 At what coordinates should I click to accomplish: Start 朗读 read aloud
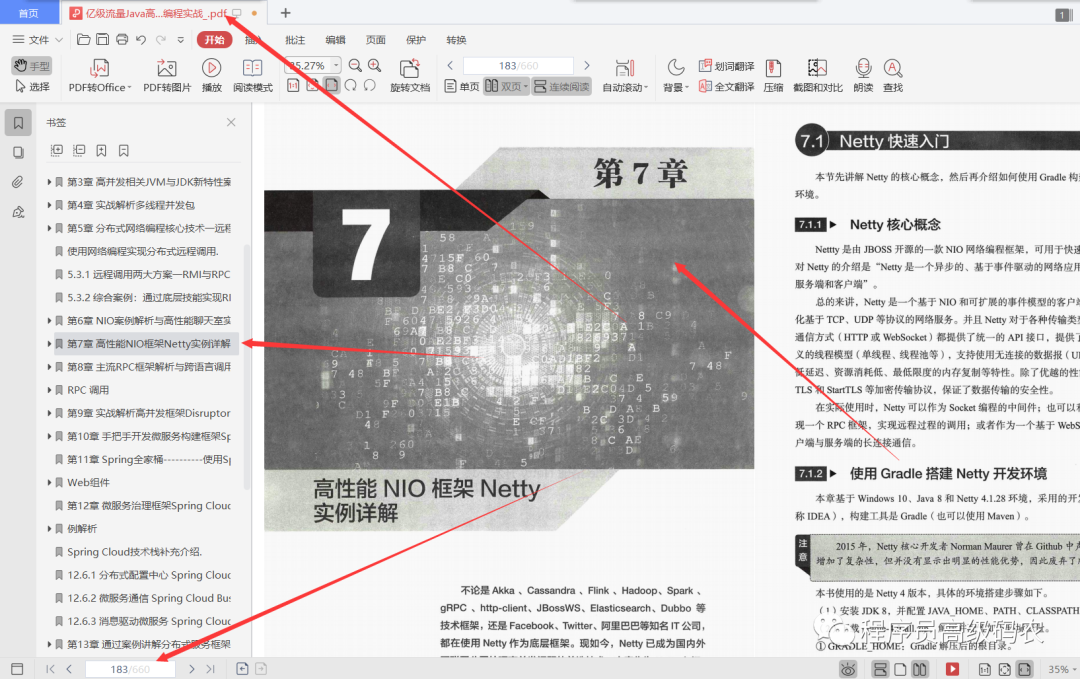click(863, 76)
